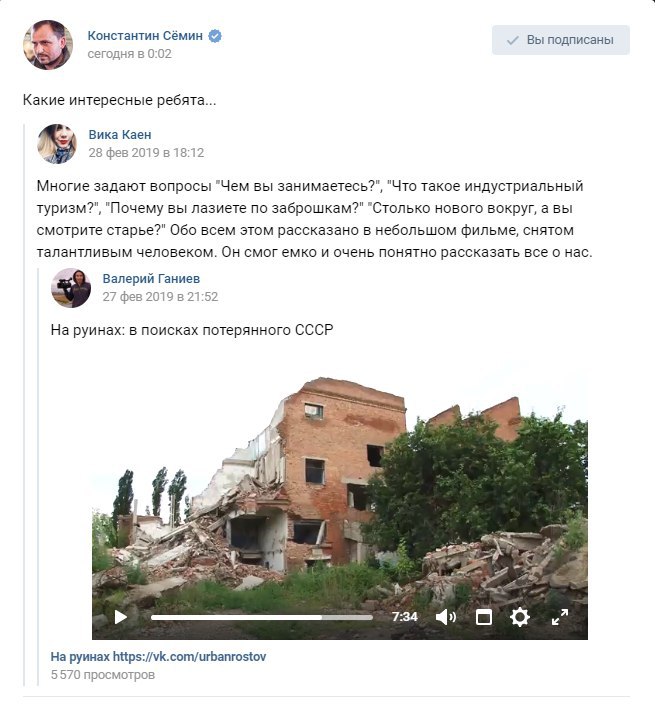Viewport: 655px width, 706px height.
Task: Open Вика Каен's avatar photo
Action: tap(57, 144)
